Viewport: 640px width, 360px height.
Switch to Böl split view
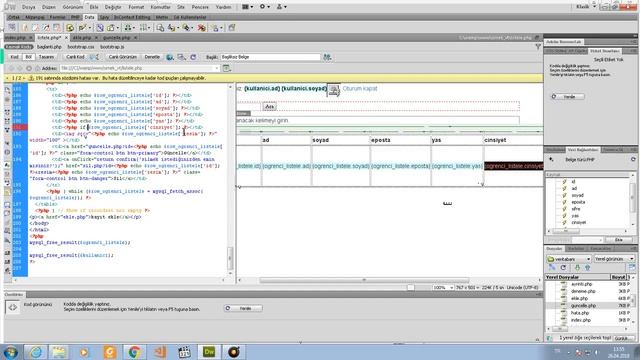(29, 57)
